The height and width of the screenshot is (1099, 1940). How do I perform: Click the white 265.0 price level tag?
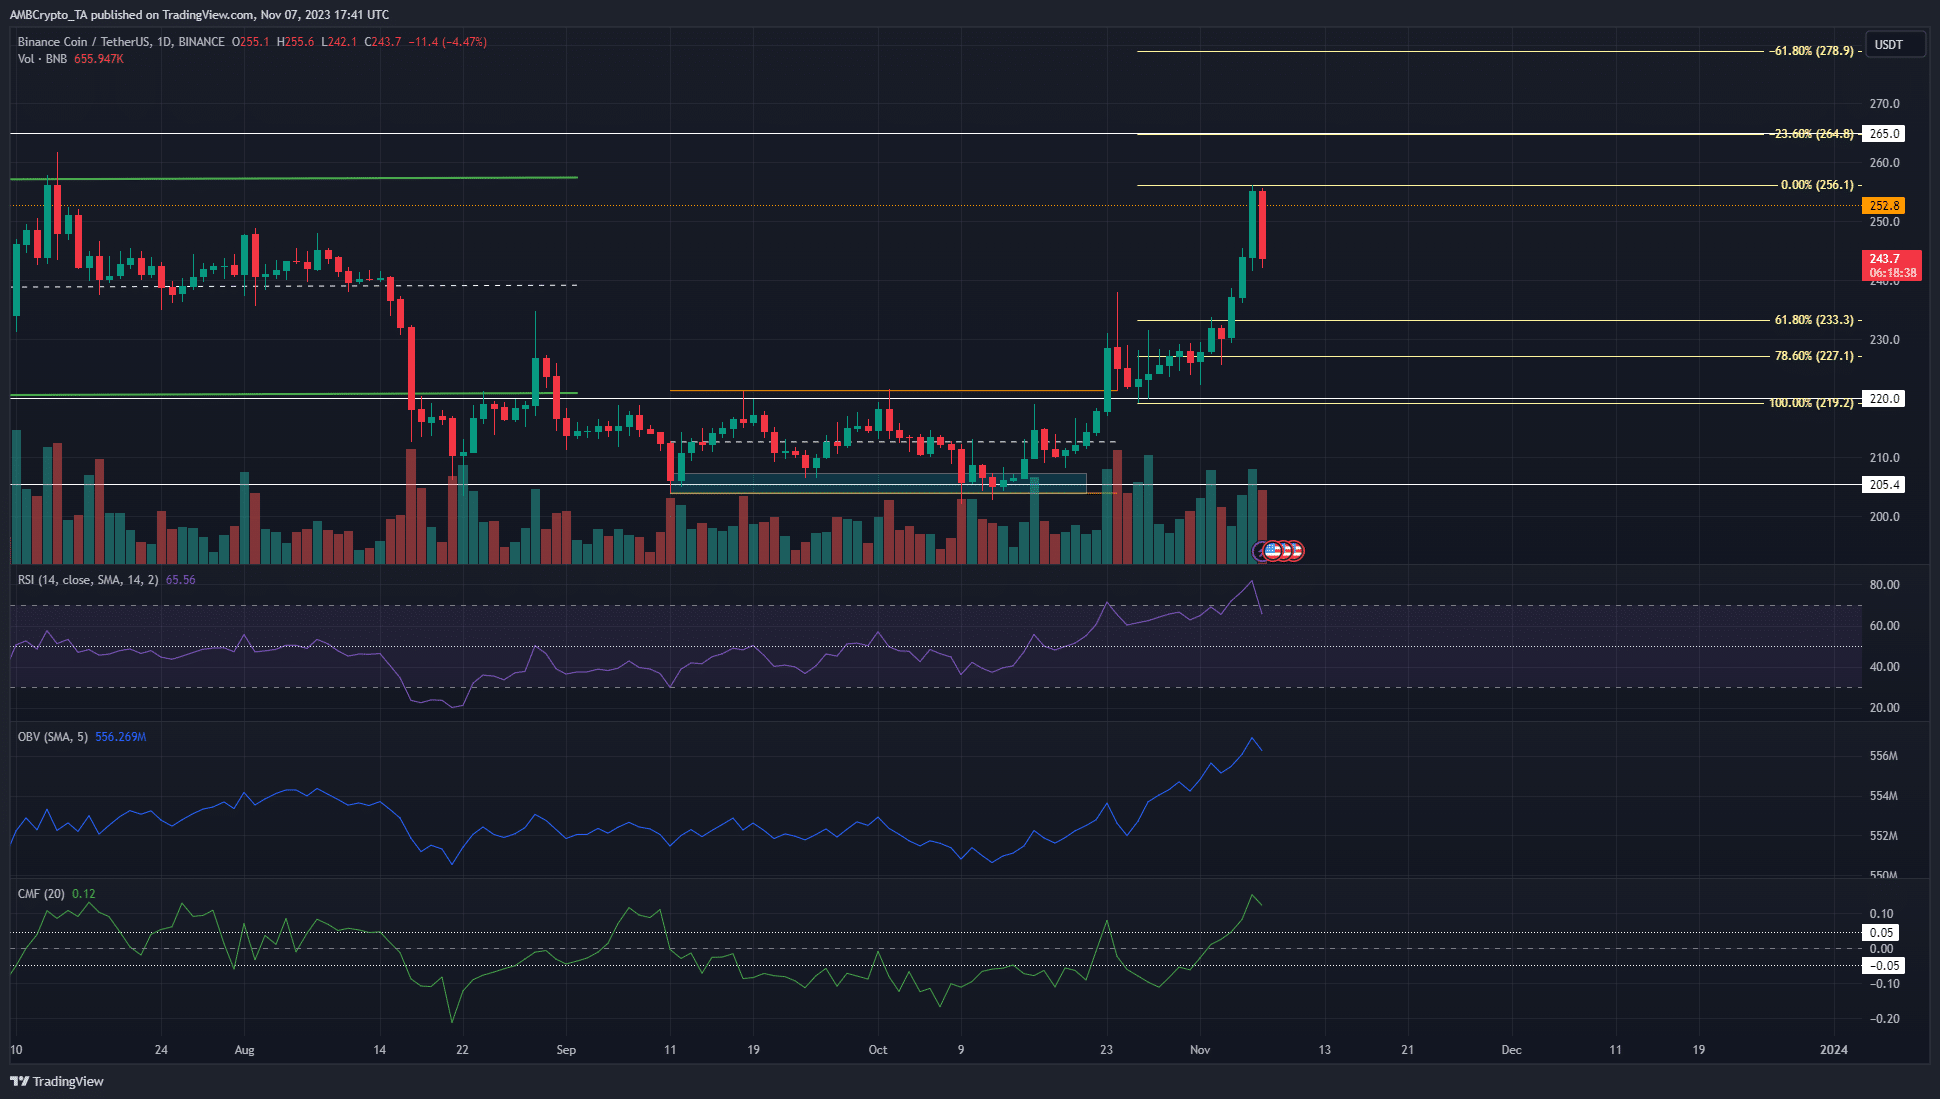pyautogui.click(x=1884, y=134)
